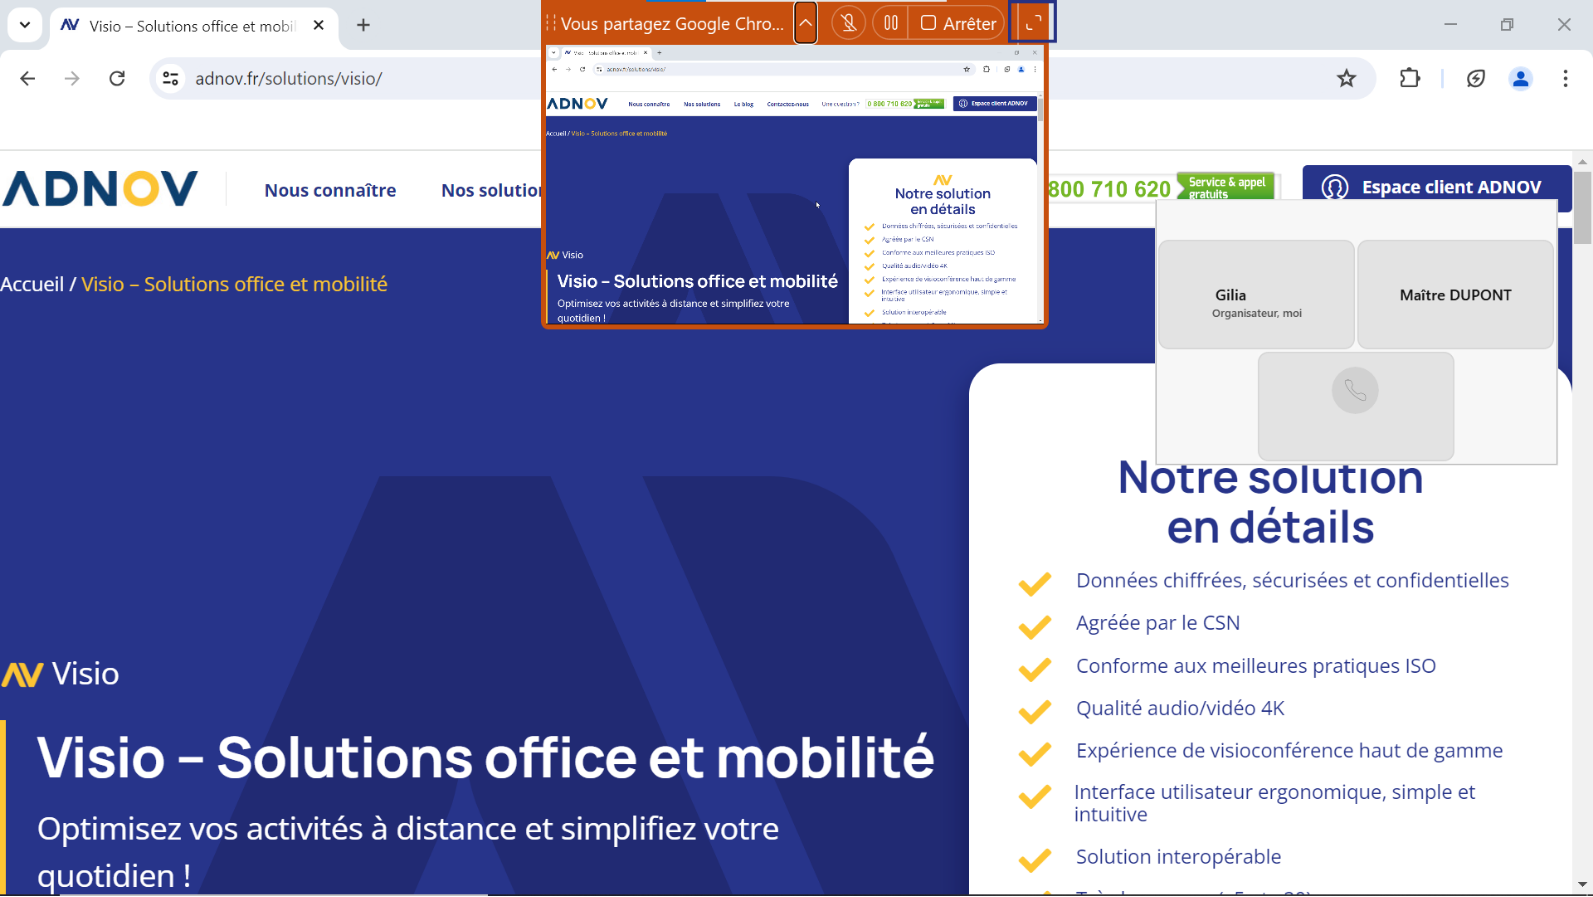Open the Chrome profile avatar
This screenshot has height=897, width=1593.
click(1521, 78)
